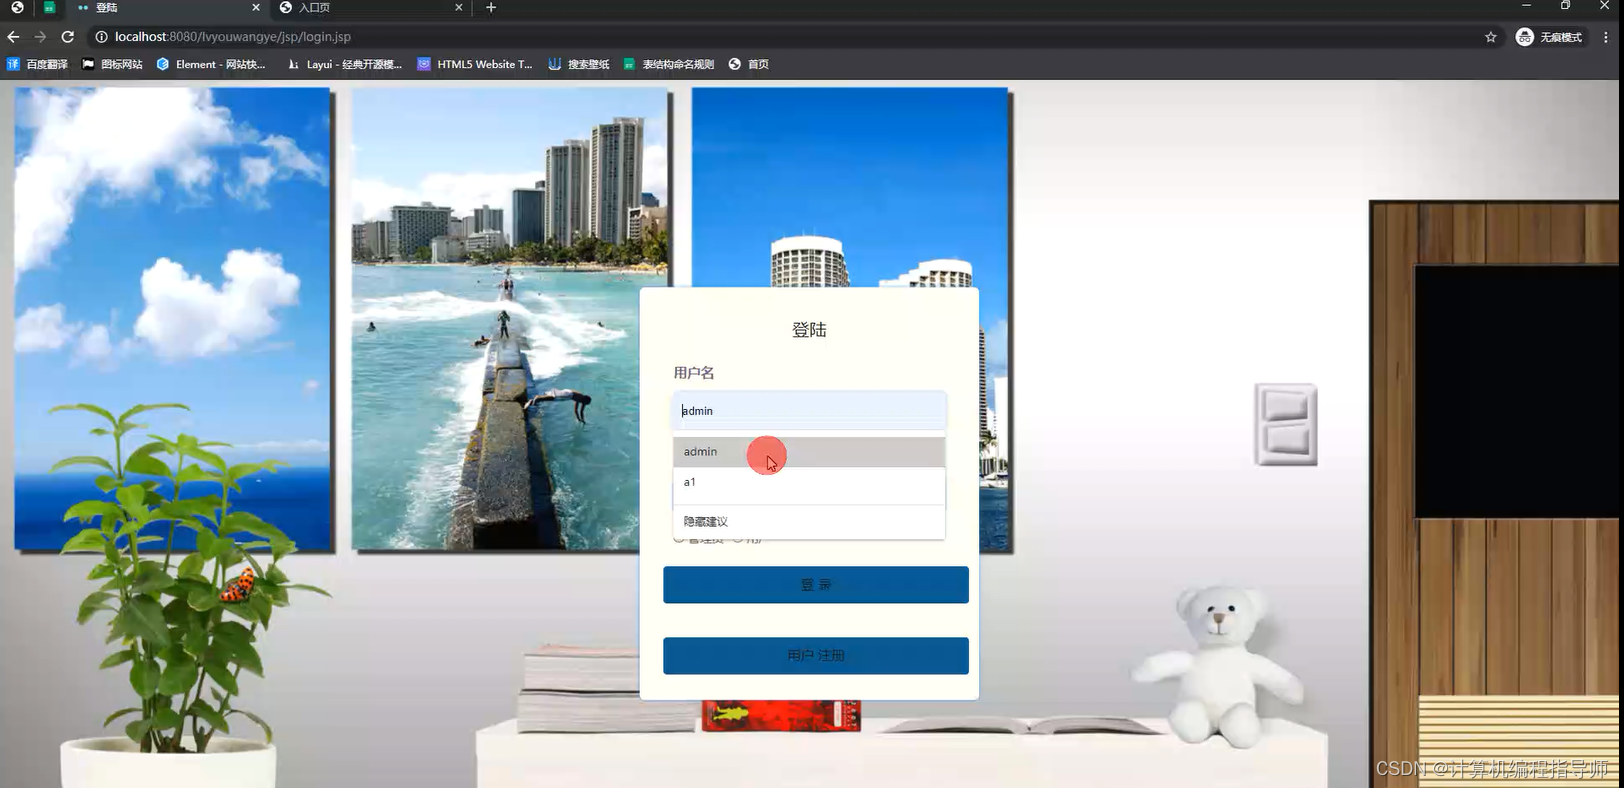The image size is (1624, 788).
Task: Open the Chrome three-dot menu
Action: 1606,37
